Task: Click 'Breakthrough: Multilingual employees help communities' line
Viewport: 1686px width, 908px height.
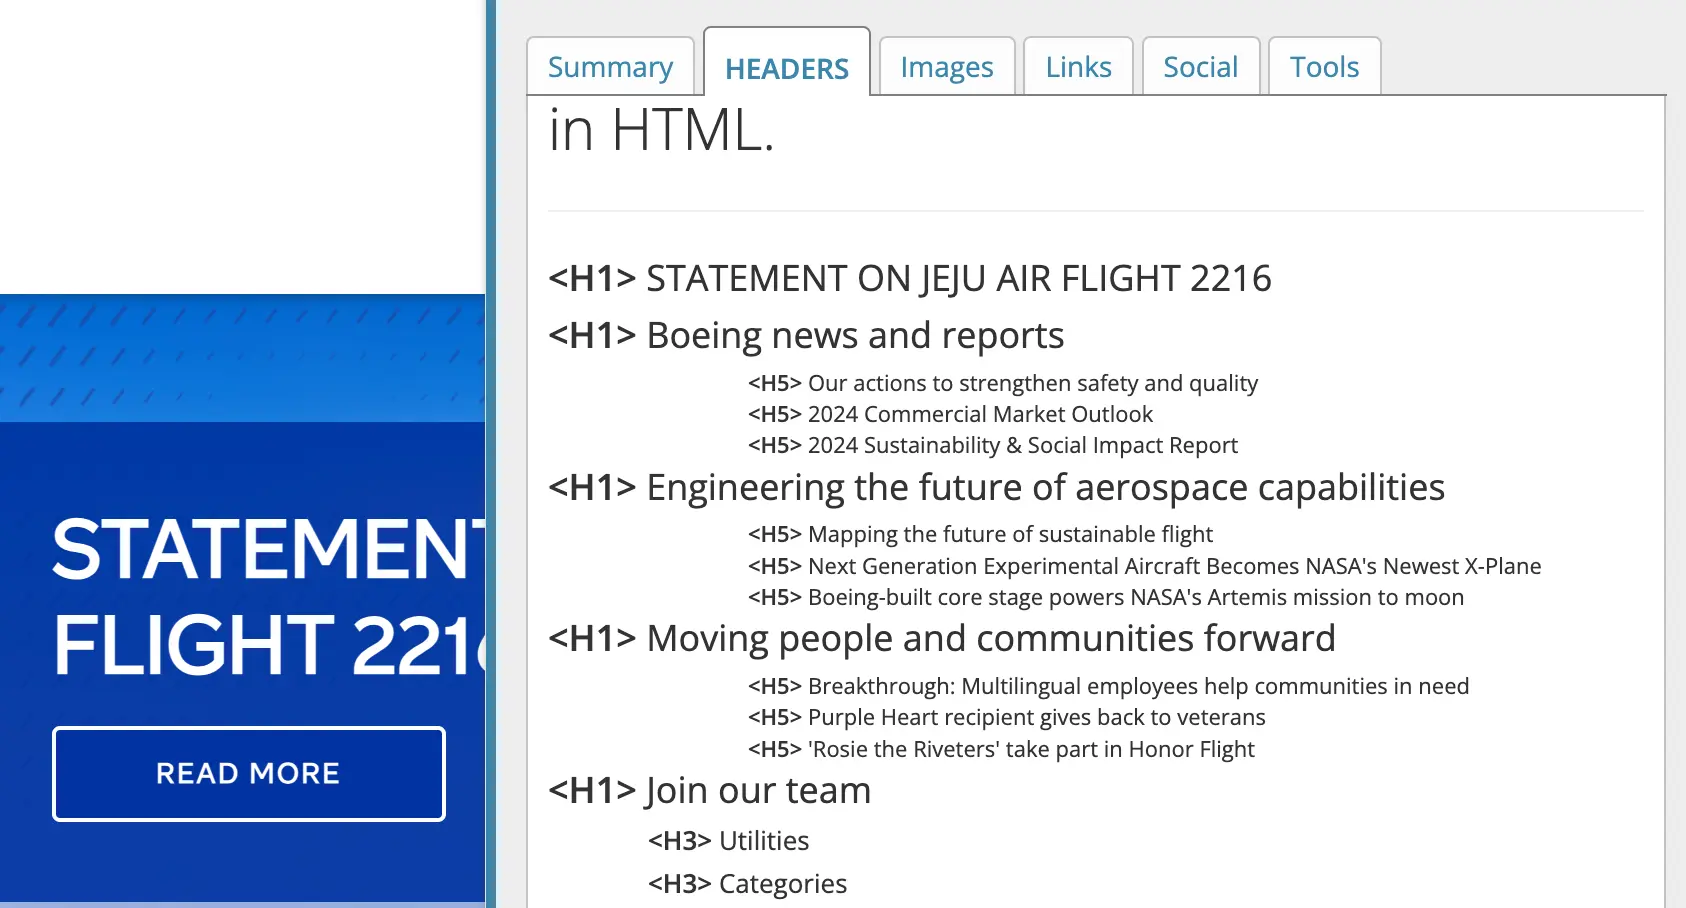Action: pyautogui.click(x=1108, y=686)
